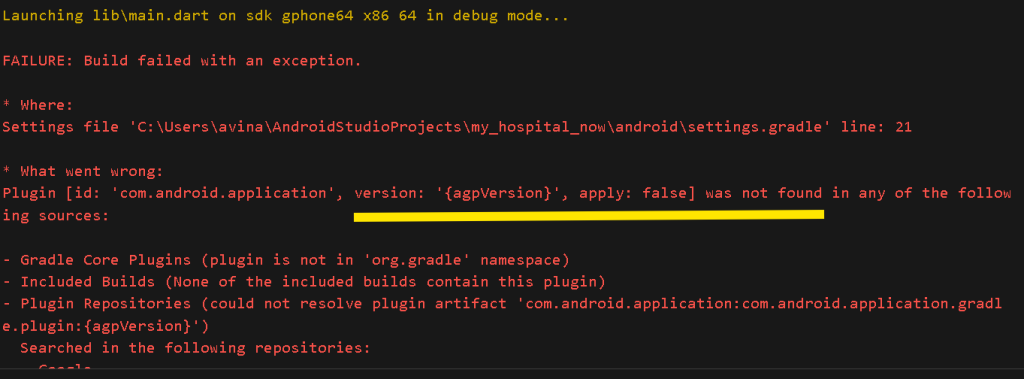Click the 'sdk gphone64 x86 64' device text

330,16
